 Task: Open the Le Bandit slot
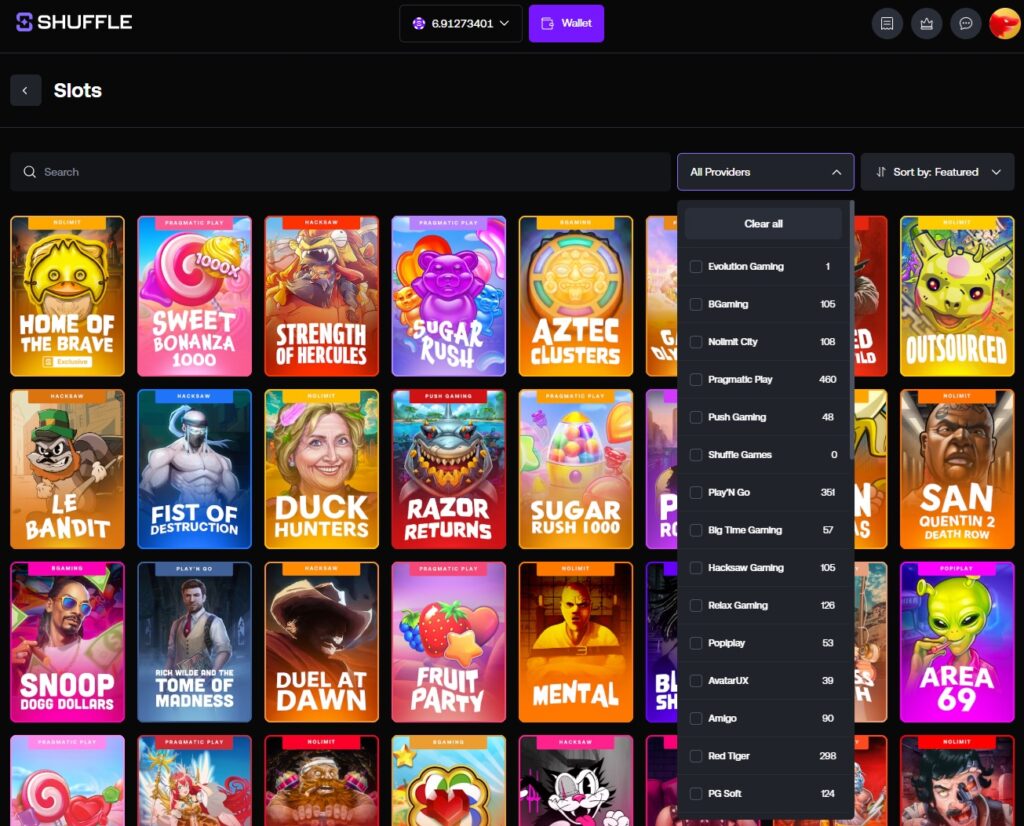pos(67,469)
